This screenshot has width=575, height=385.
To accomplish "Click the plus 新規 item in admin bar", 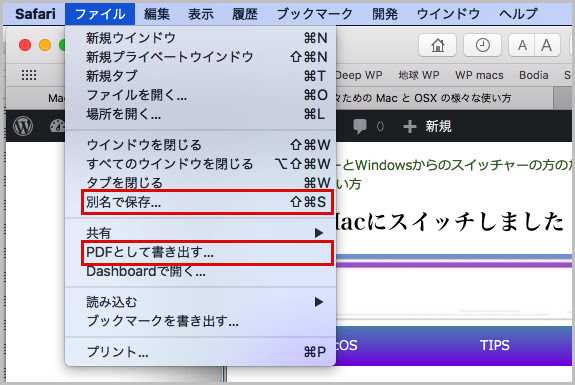I will pyautogui.click(x=427, y=126).
